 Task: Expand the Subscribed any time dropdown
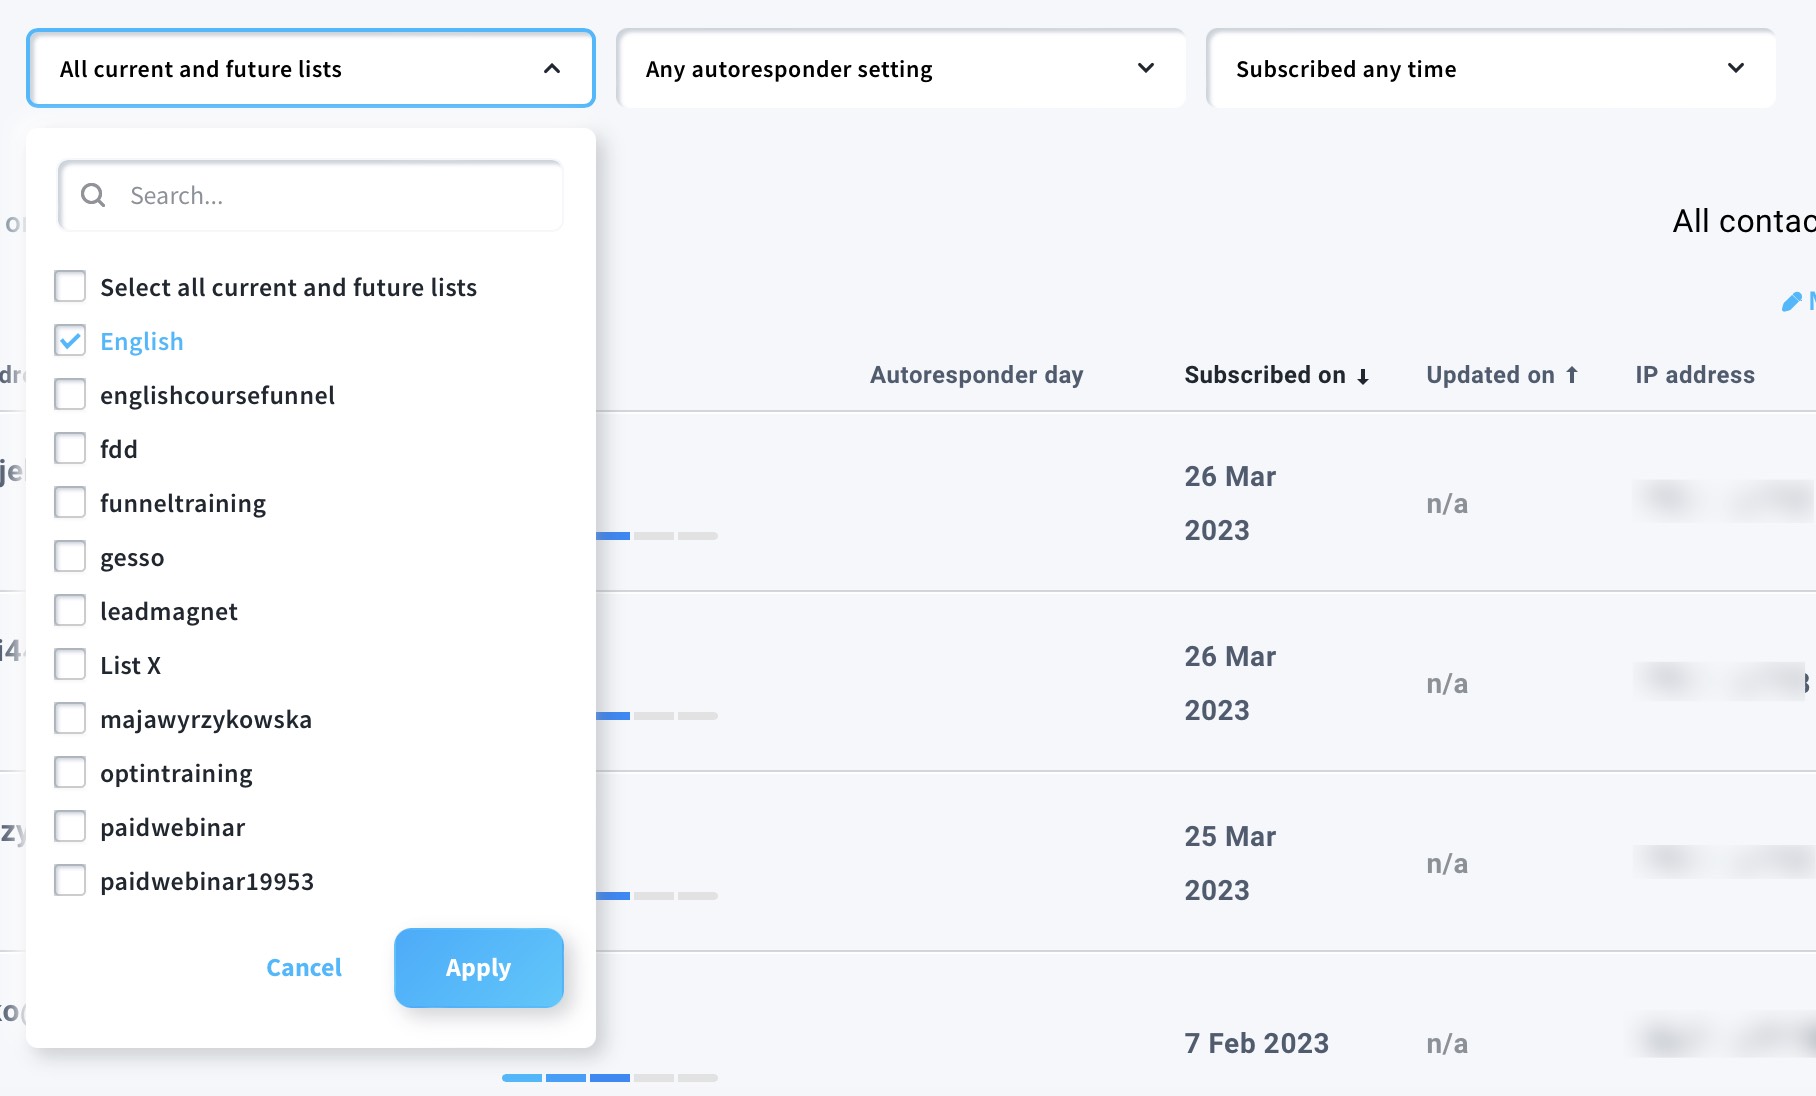1490,69
